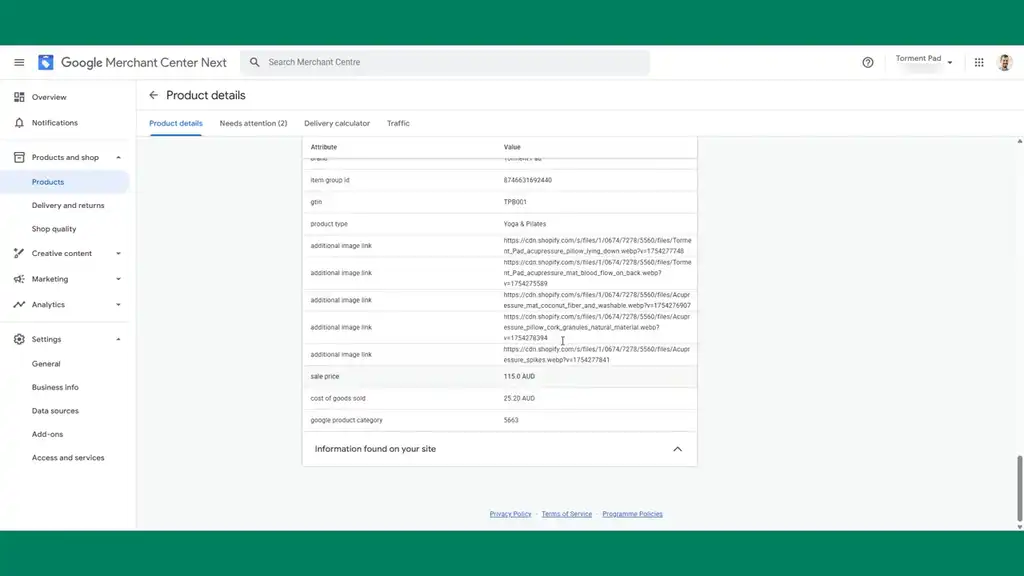Click the Settings gear icon

point(19,339)
